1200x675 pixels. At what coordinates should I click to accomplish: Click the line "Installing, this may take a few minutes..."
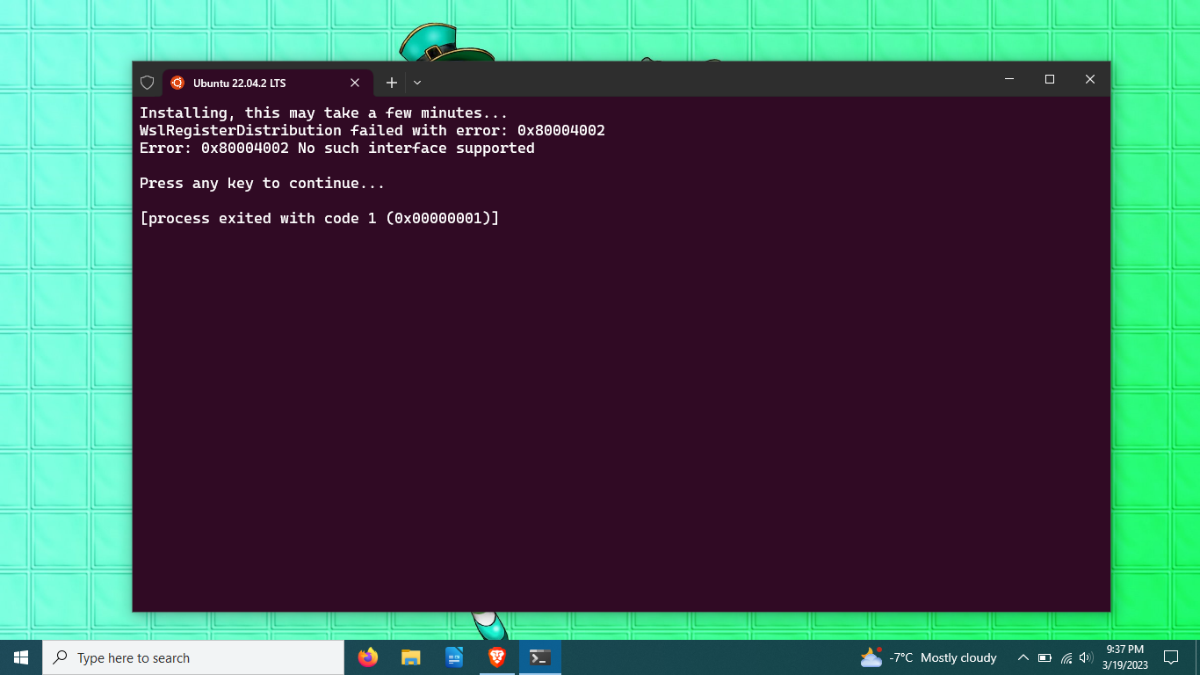pyautogui.click(x=323, y=113)
